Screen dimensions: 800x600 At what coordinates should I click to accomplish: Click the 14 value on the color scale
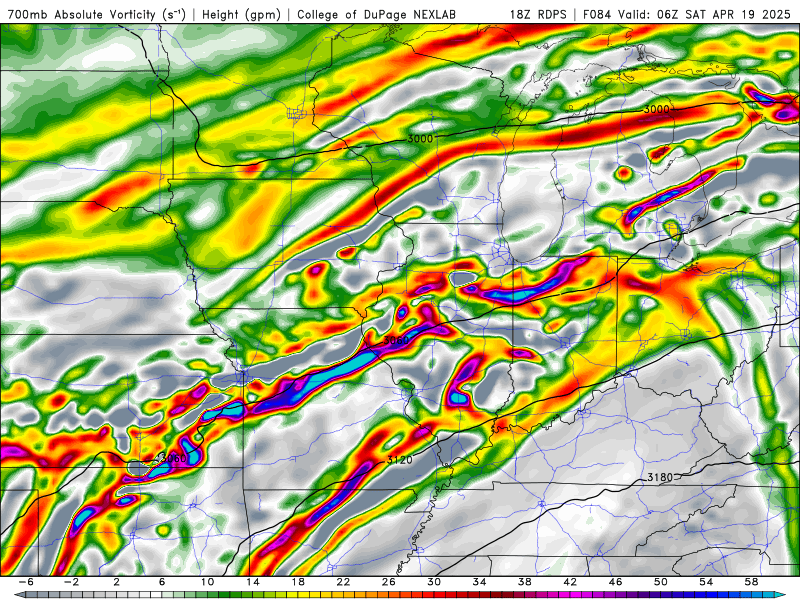[252, 582]
